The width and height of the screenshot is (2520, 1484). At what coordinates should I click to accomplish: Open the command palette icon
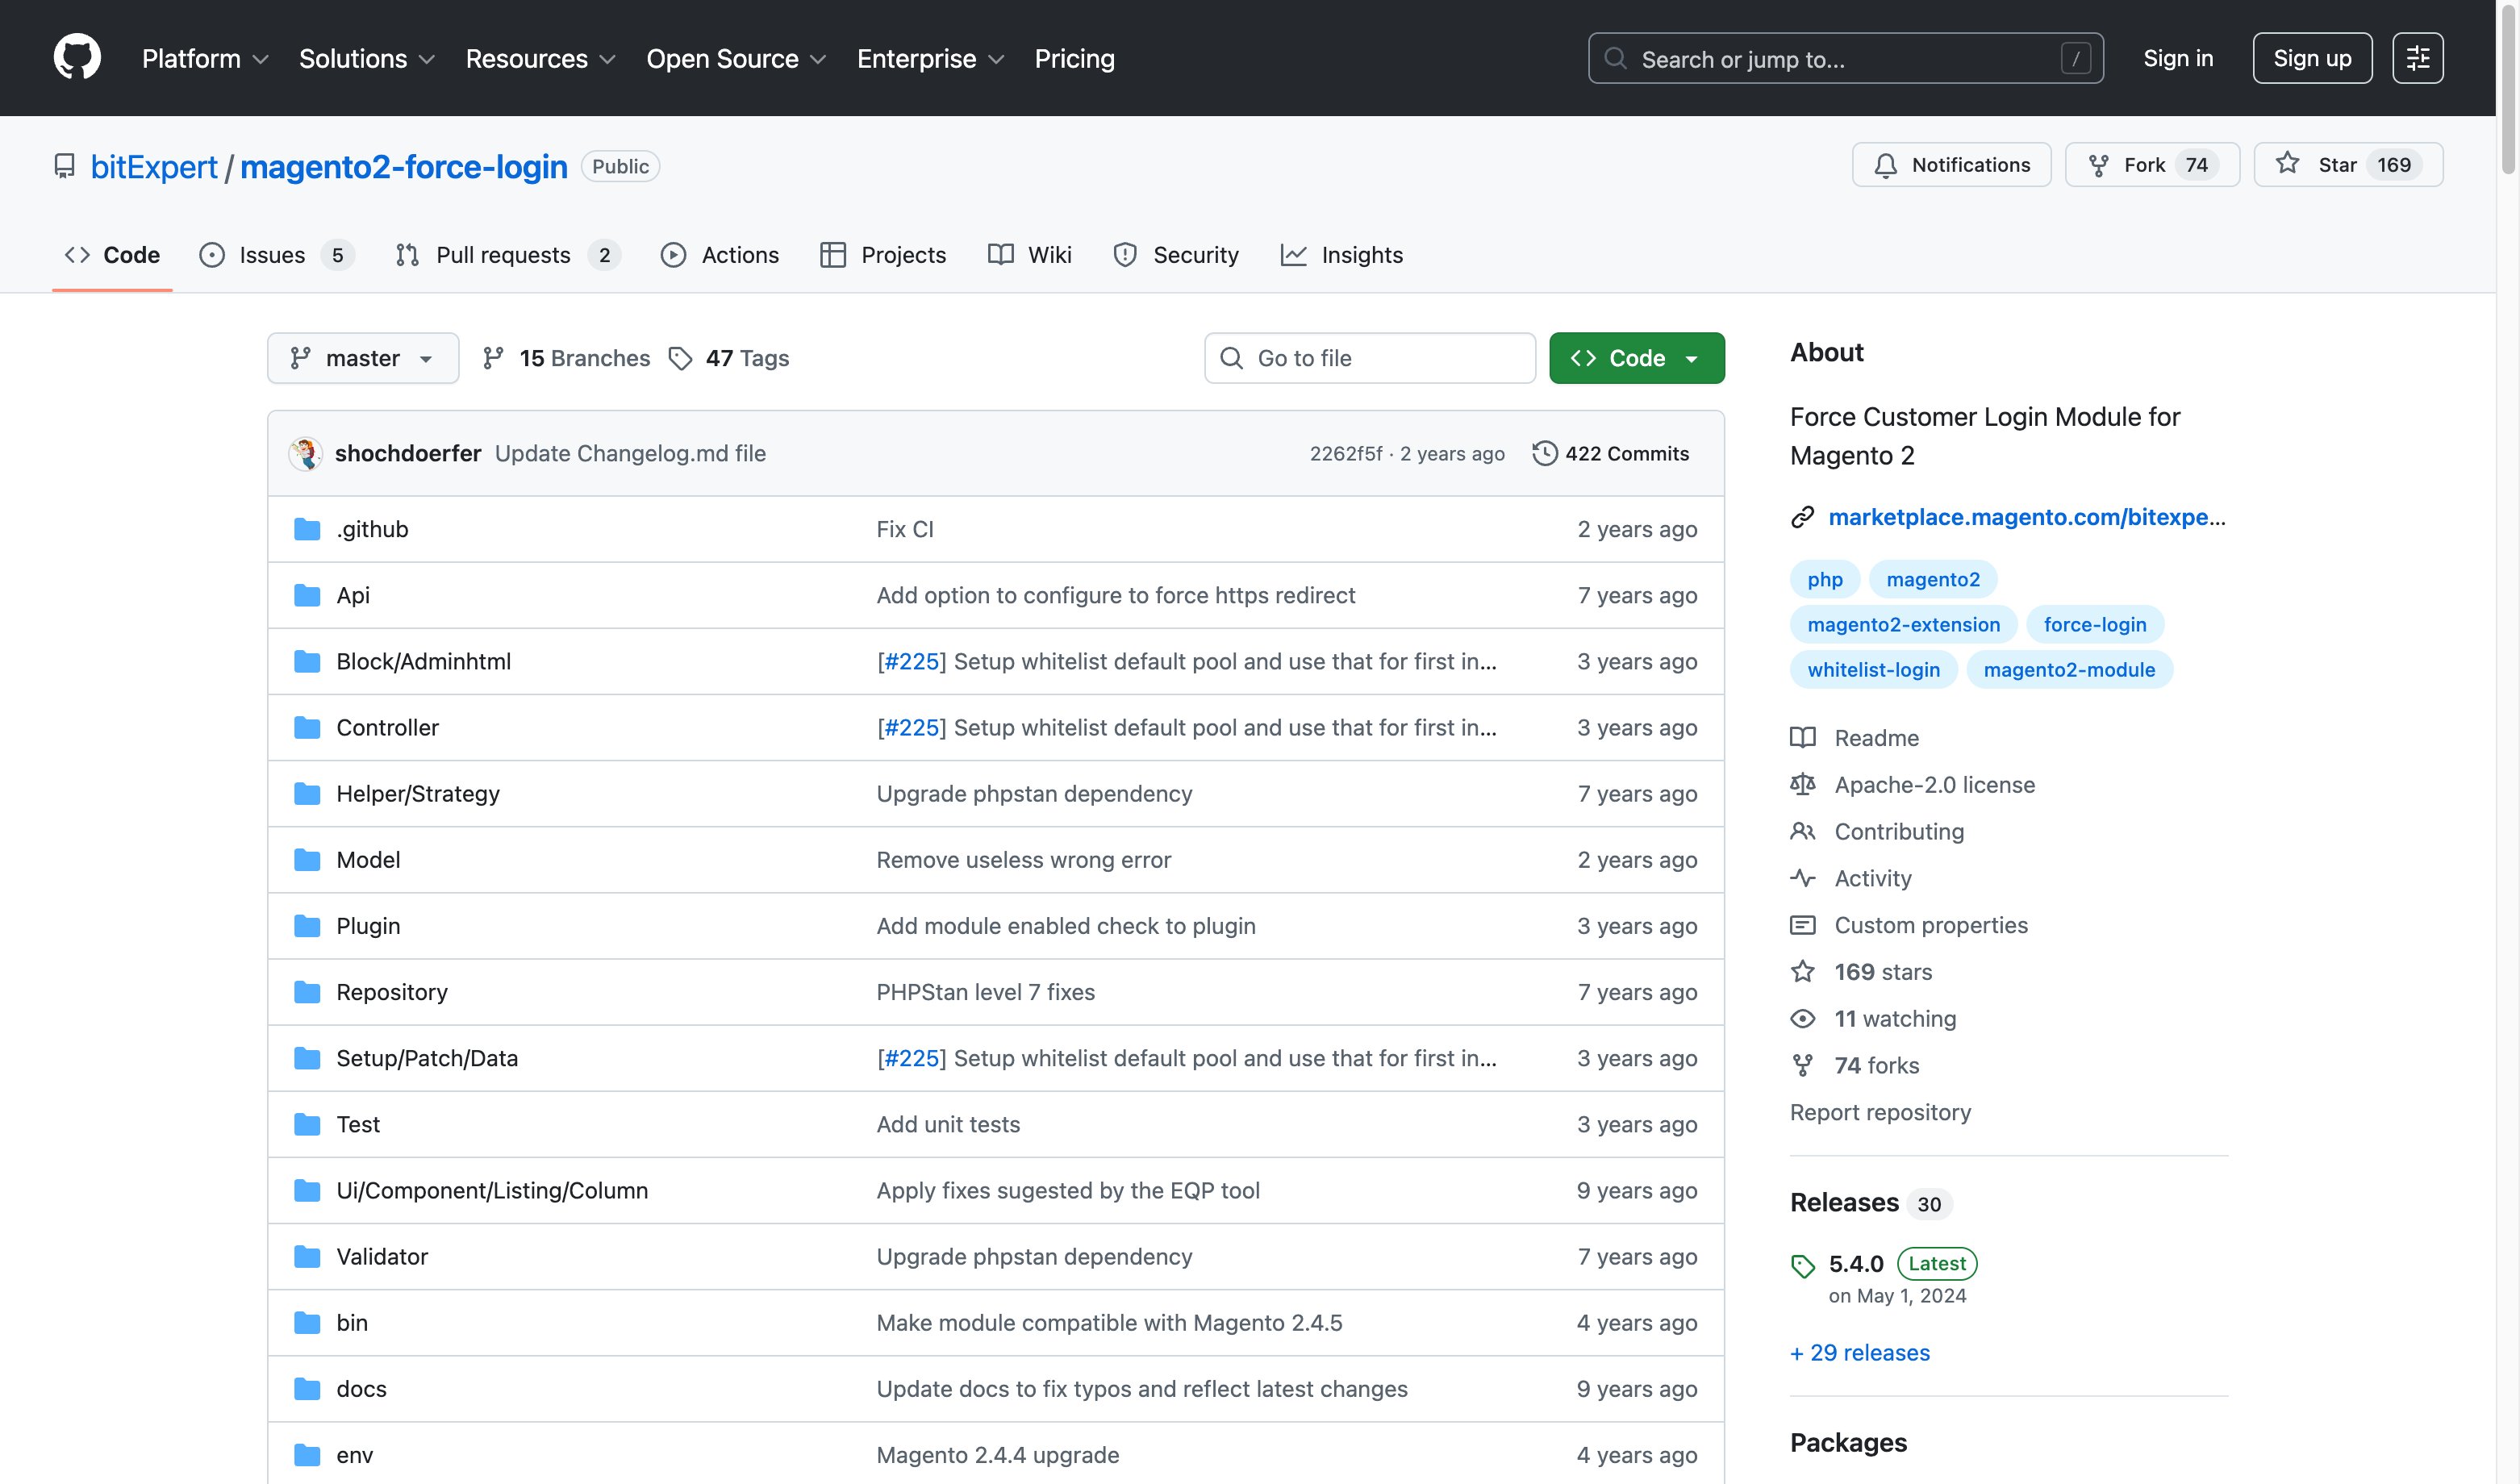click(x=2418, y=57)
